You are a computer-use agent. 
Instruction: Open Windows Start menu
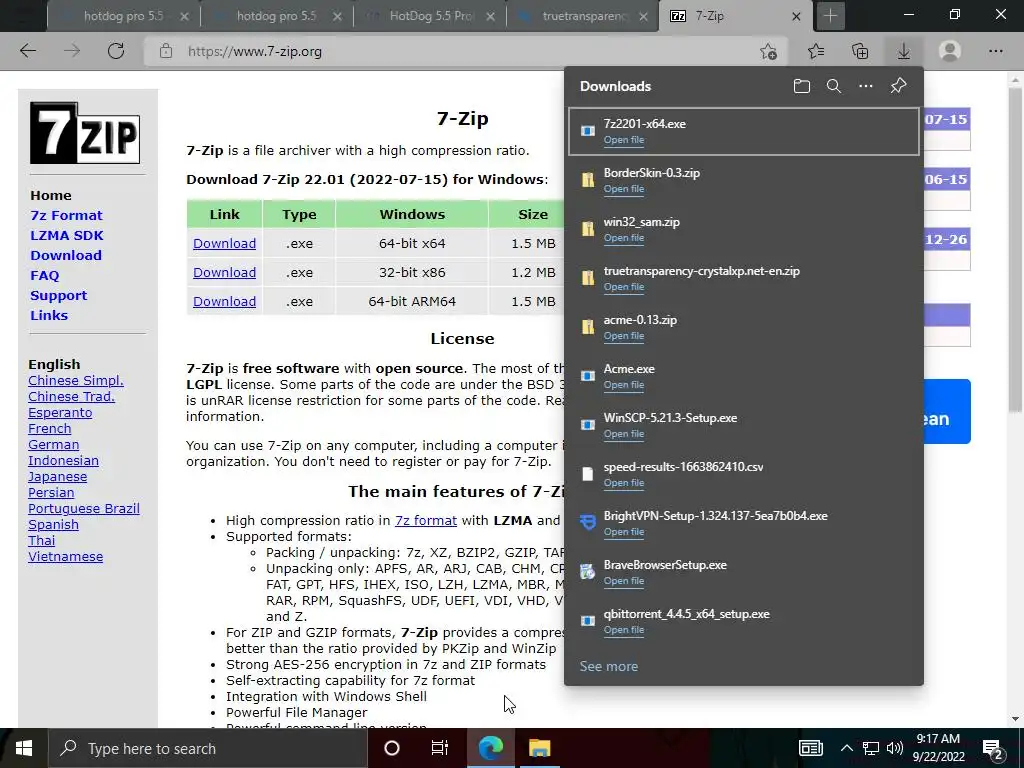coord(24,748)
